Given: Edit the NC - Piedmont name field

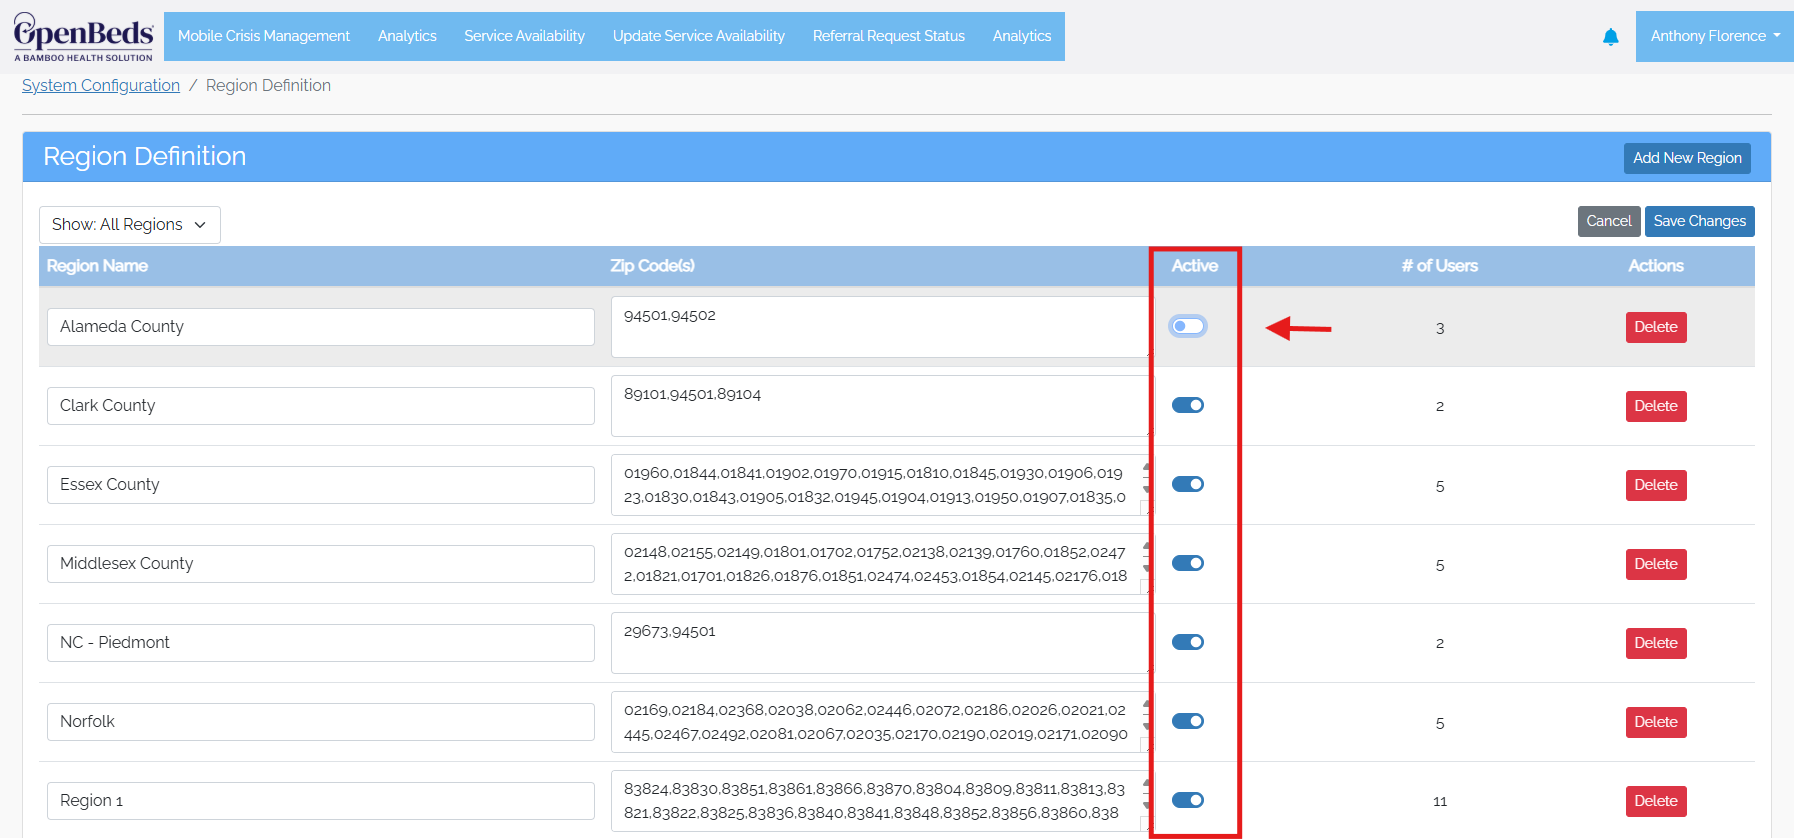Looking at the screenshot, I should tap(321, 643).
